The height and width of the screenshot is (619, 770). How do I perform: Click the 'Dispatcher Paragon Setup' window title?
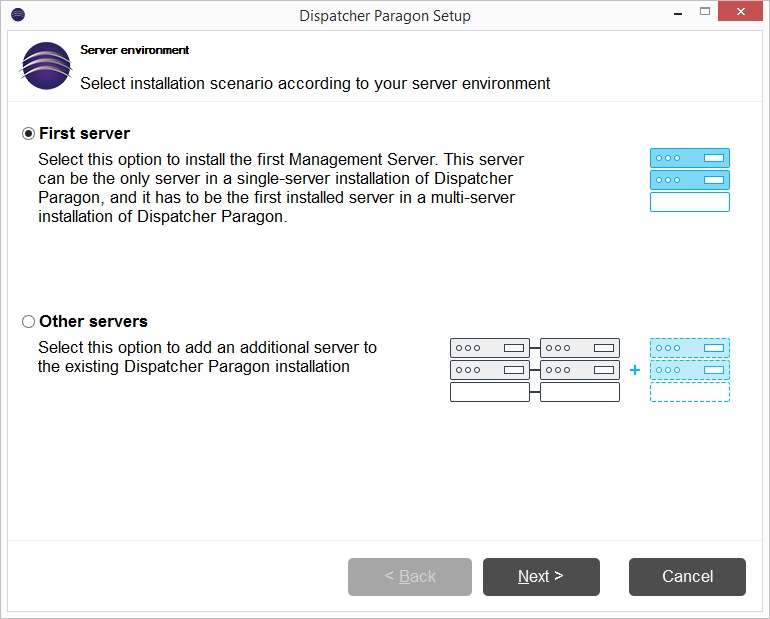coord(385,16)
